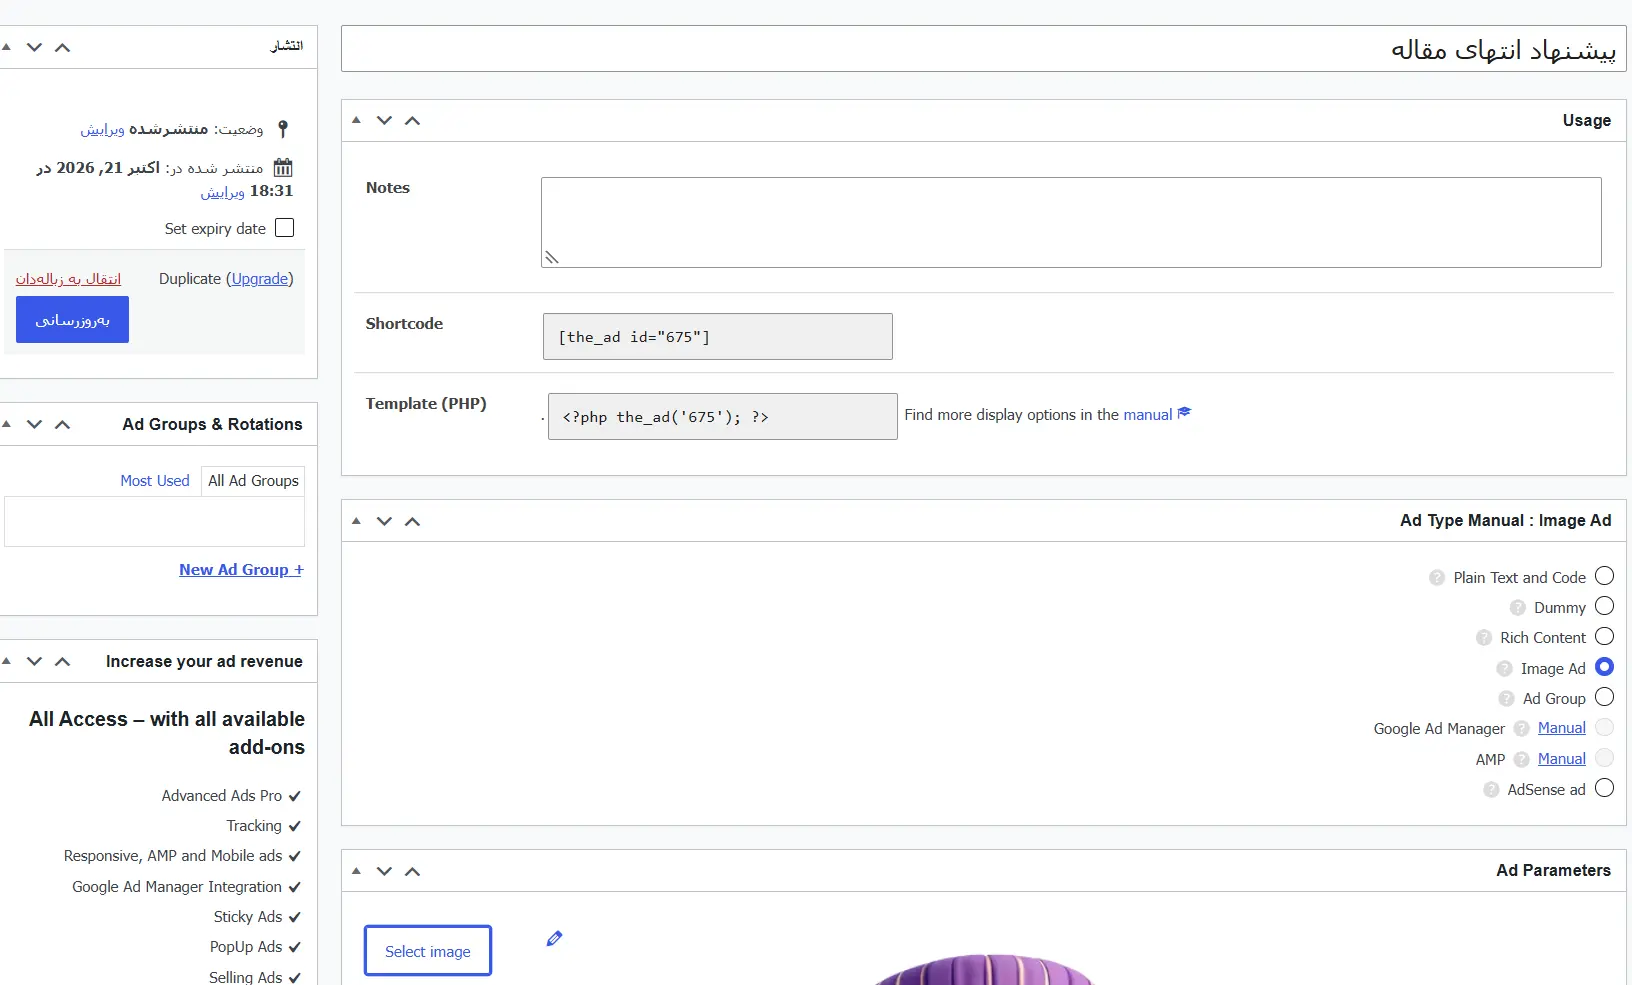Select the Rich Content ad type
Image resolution: width=1632 pixels, height=985 pixels.
[1604, 636]
